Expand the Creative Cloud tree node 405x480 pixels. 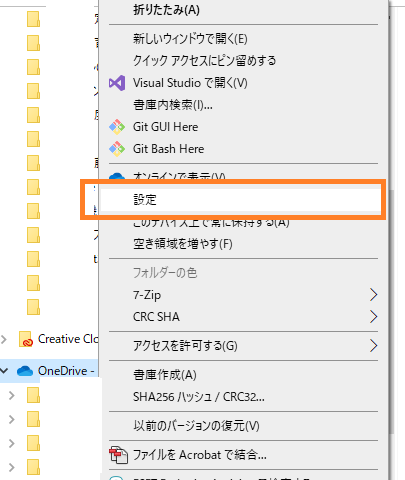tap(4, 339)
